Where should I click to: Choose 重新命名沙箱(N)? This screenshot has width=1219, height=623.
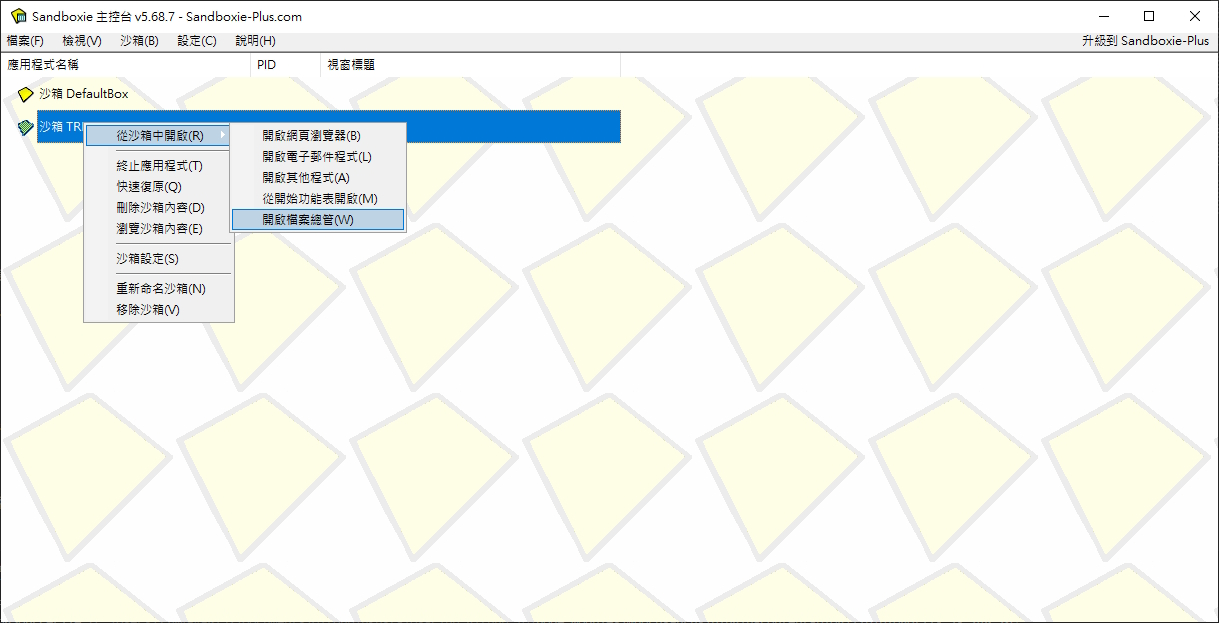[159, 289]
